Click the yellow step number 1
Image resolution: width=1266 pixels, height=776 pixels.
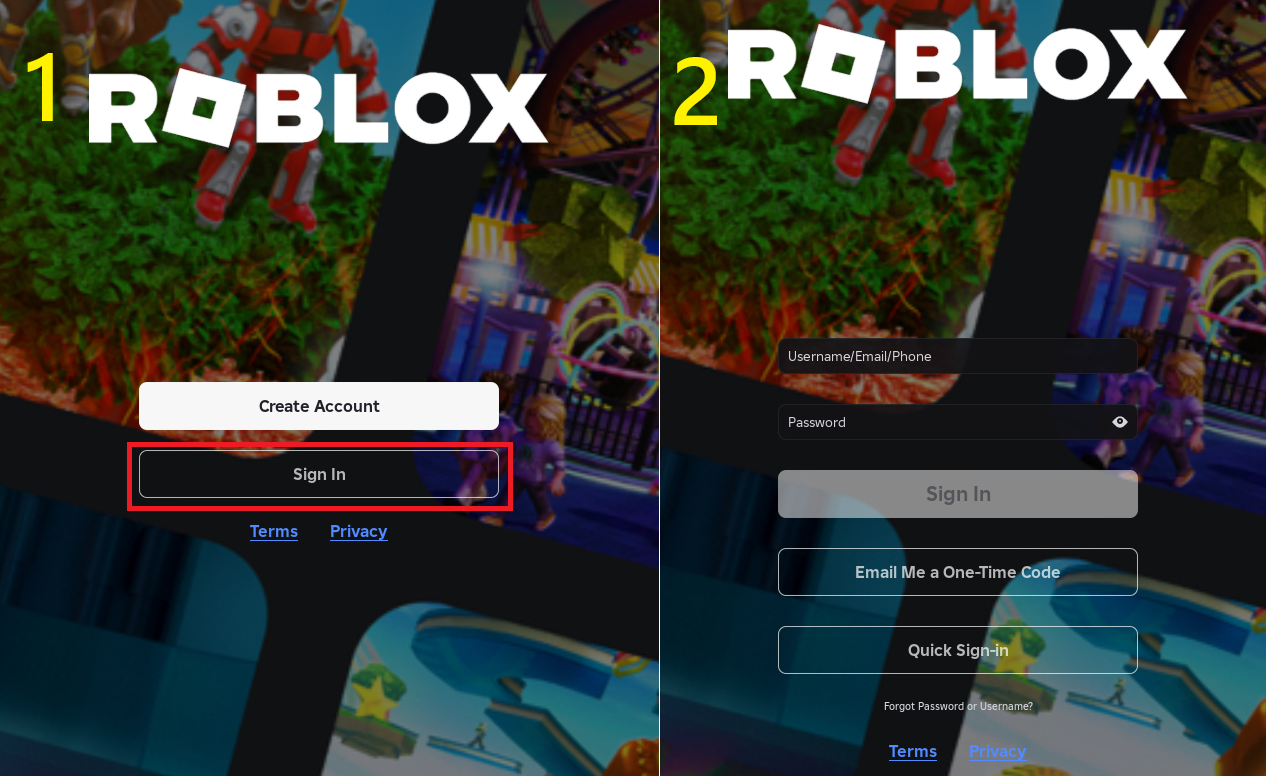click(x=42, y=88)
